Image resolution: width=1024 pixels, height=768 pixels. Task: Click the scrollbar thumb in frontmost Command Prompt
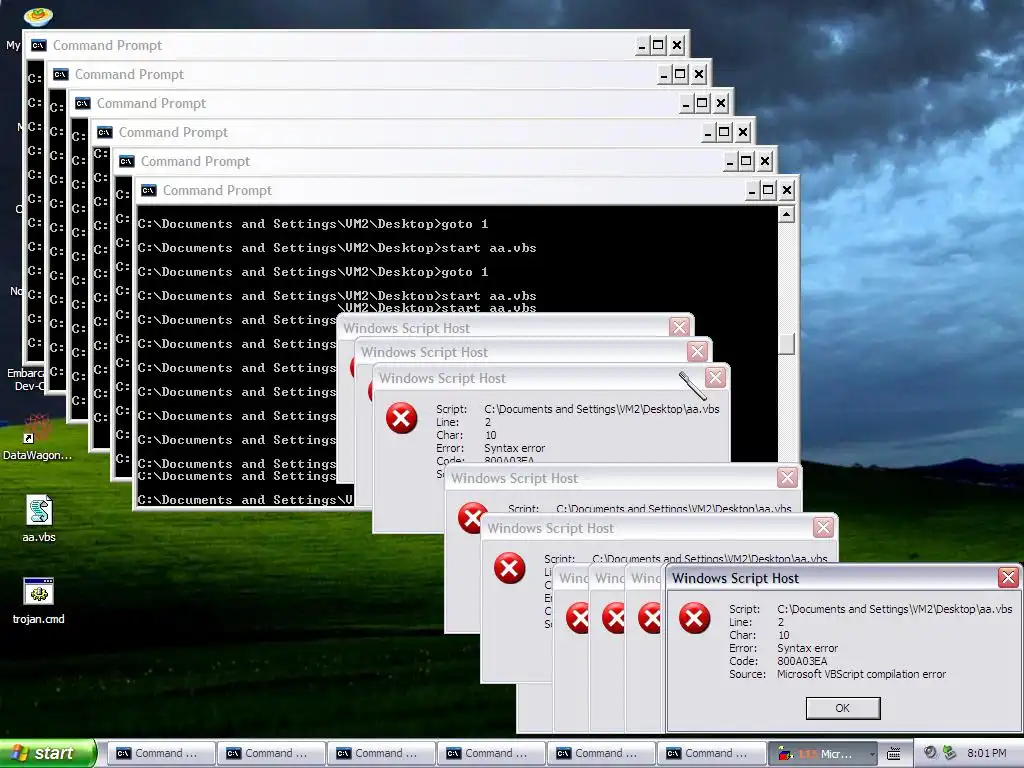click(786, 344)
